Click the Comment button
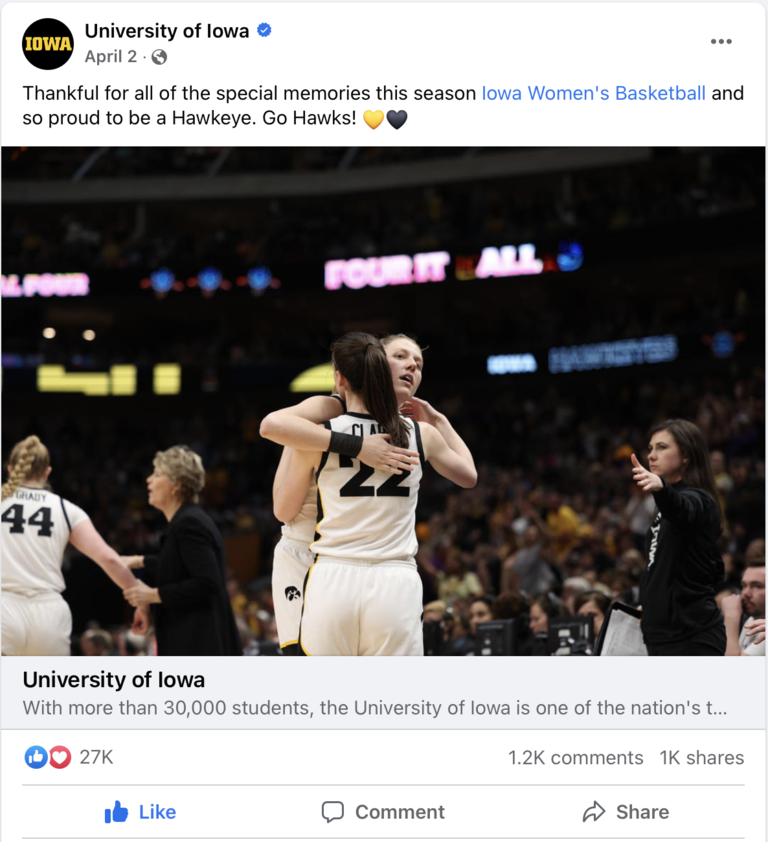 pos(383,812)
